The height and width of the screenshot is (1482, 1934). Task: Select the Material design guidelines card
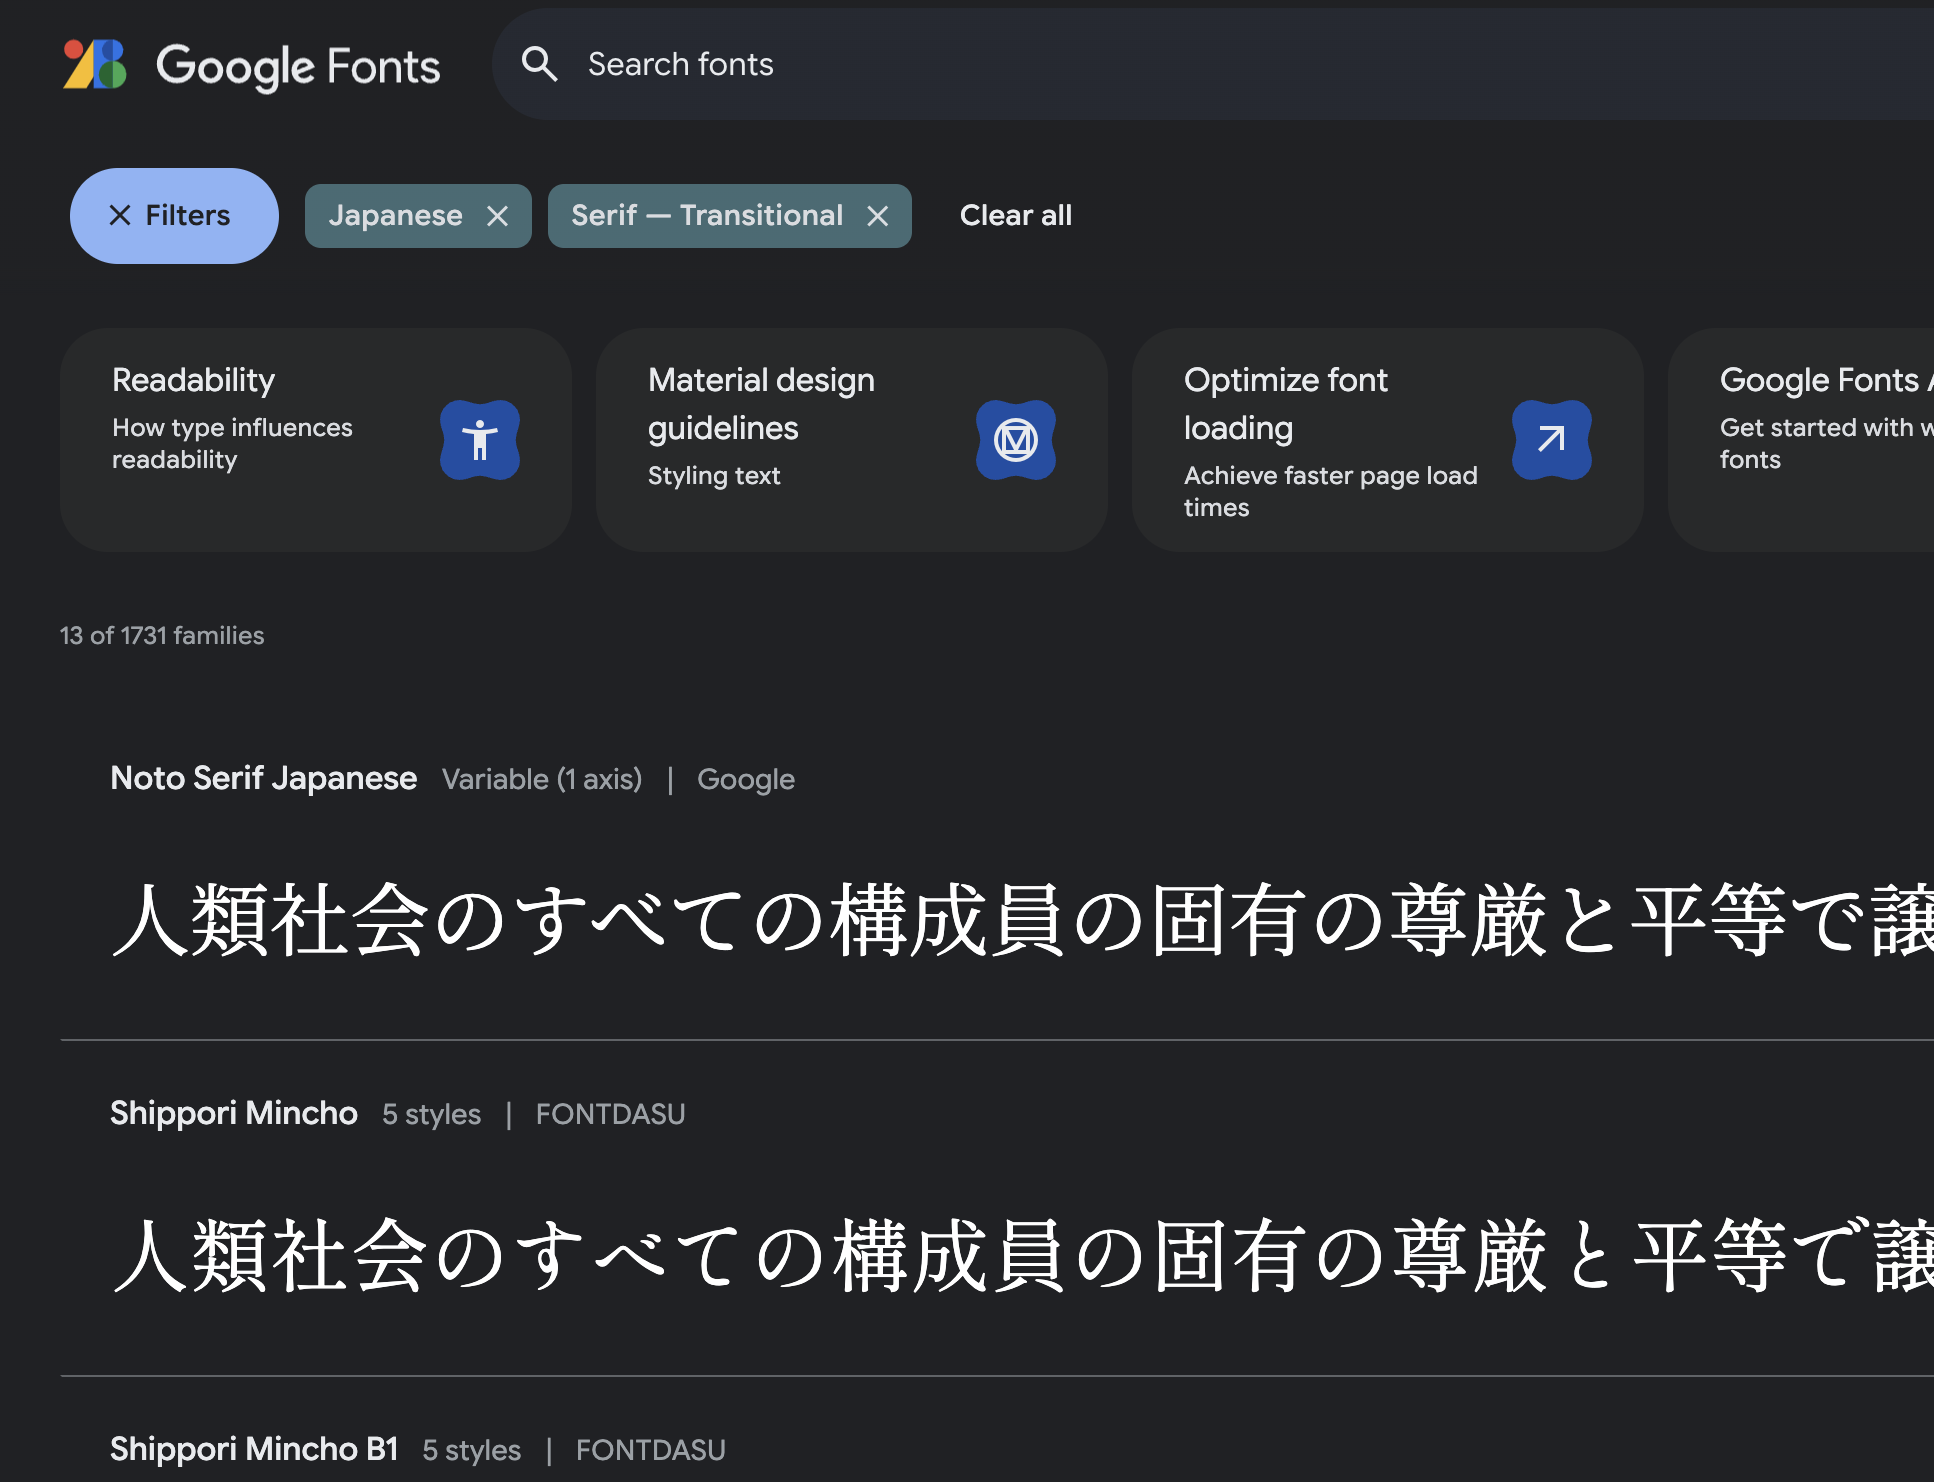(852, 440)
